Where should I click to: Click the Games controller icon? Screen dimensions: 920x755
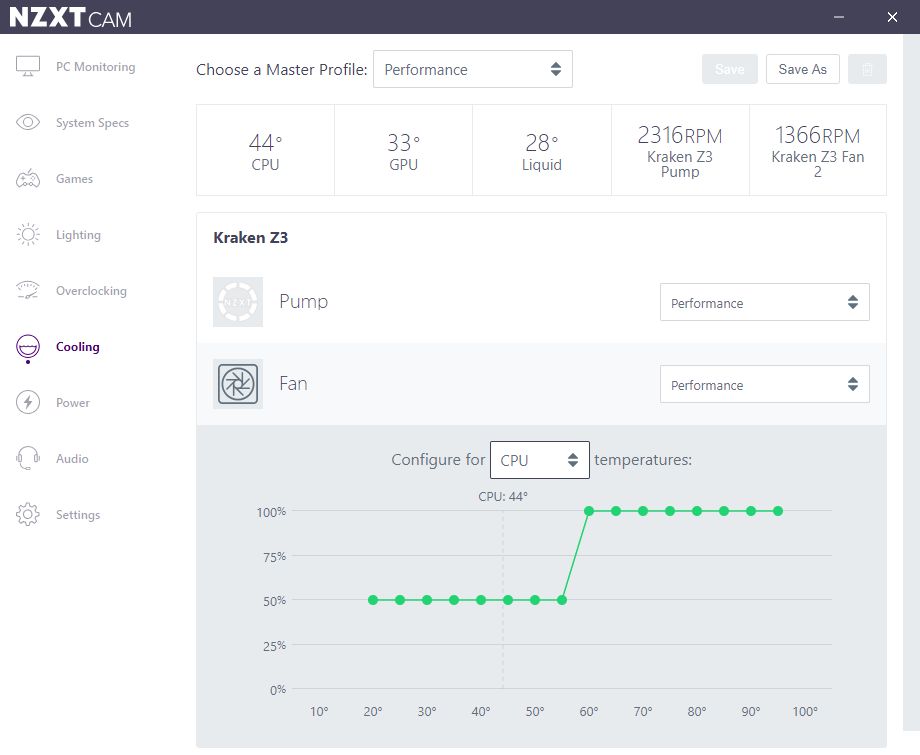tap(28, 178)
